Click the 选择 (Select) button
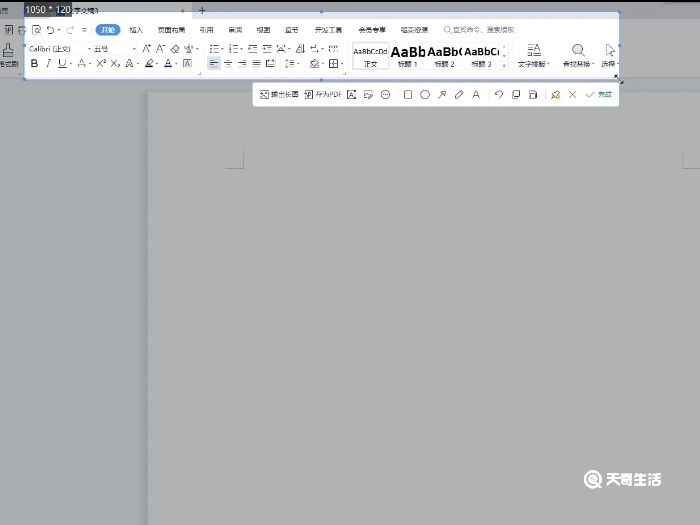 (609, 55)
